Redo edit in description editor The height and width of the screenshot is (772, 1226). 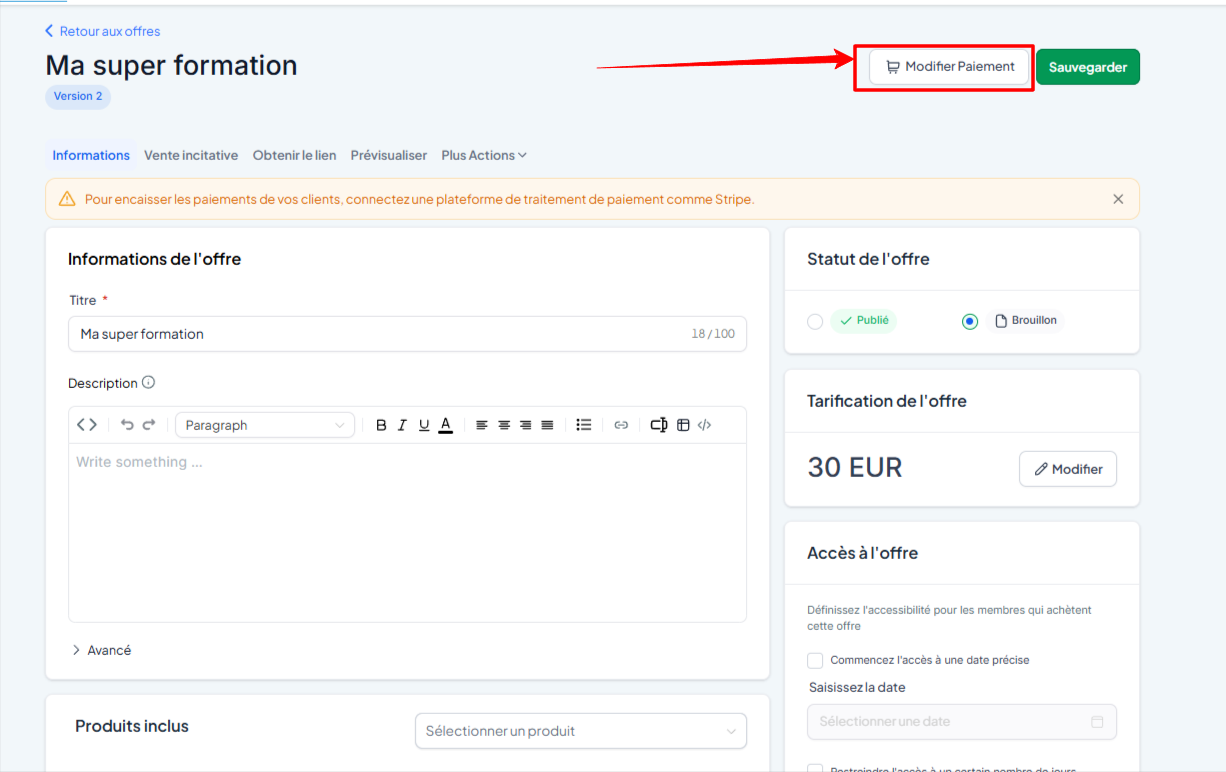(149, 425)
